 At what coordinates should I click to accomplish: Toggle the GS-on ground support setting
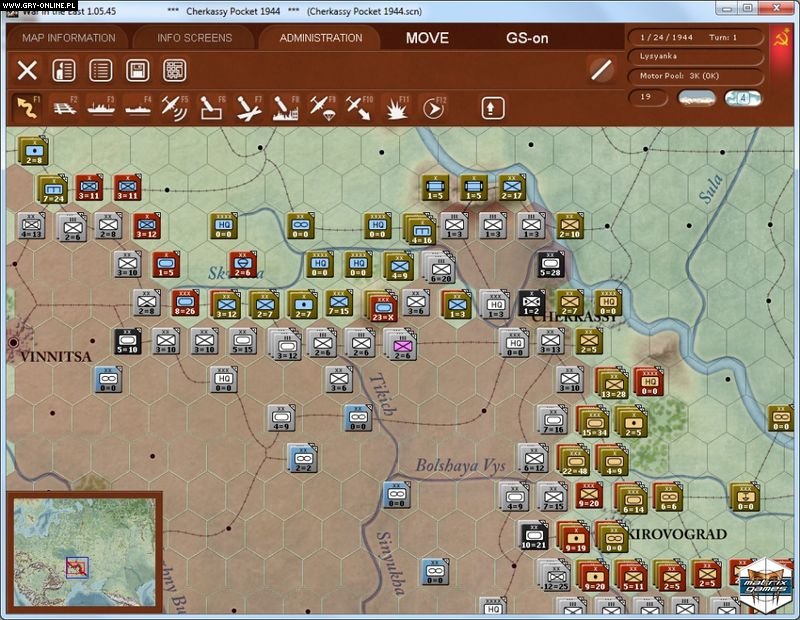pyautogui.click(x=527, y=38)
